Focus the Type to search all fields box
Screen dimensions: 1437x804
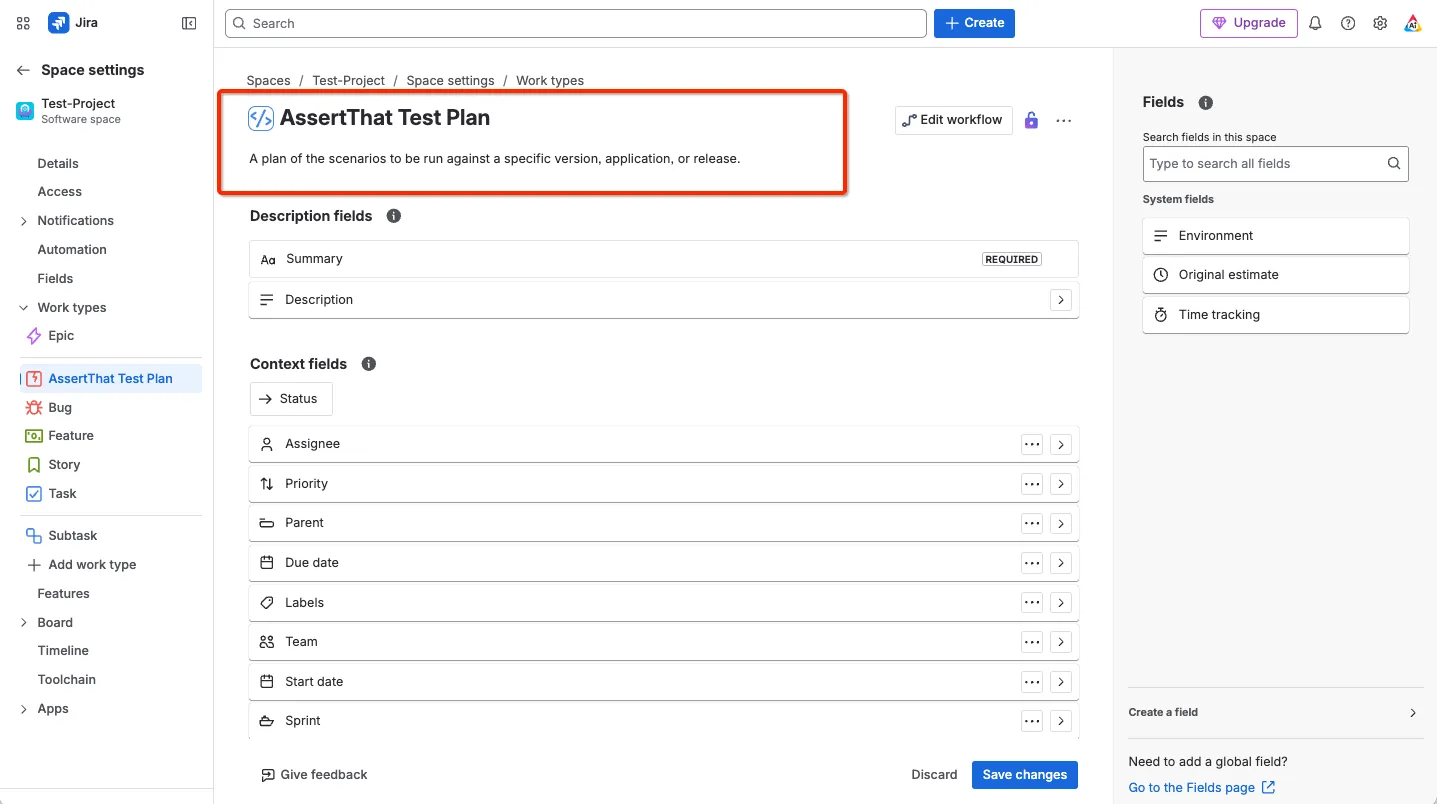(1275, 164)
